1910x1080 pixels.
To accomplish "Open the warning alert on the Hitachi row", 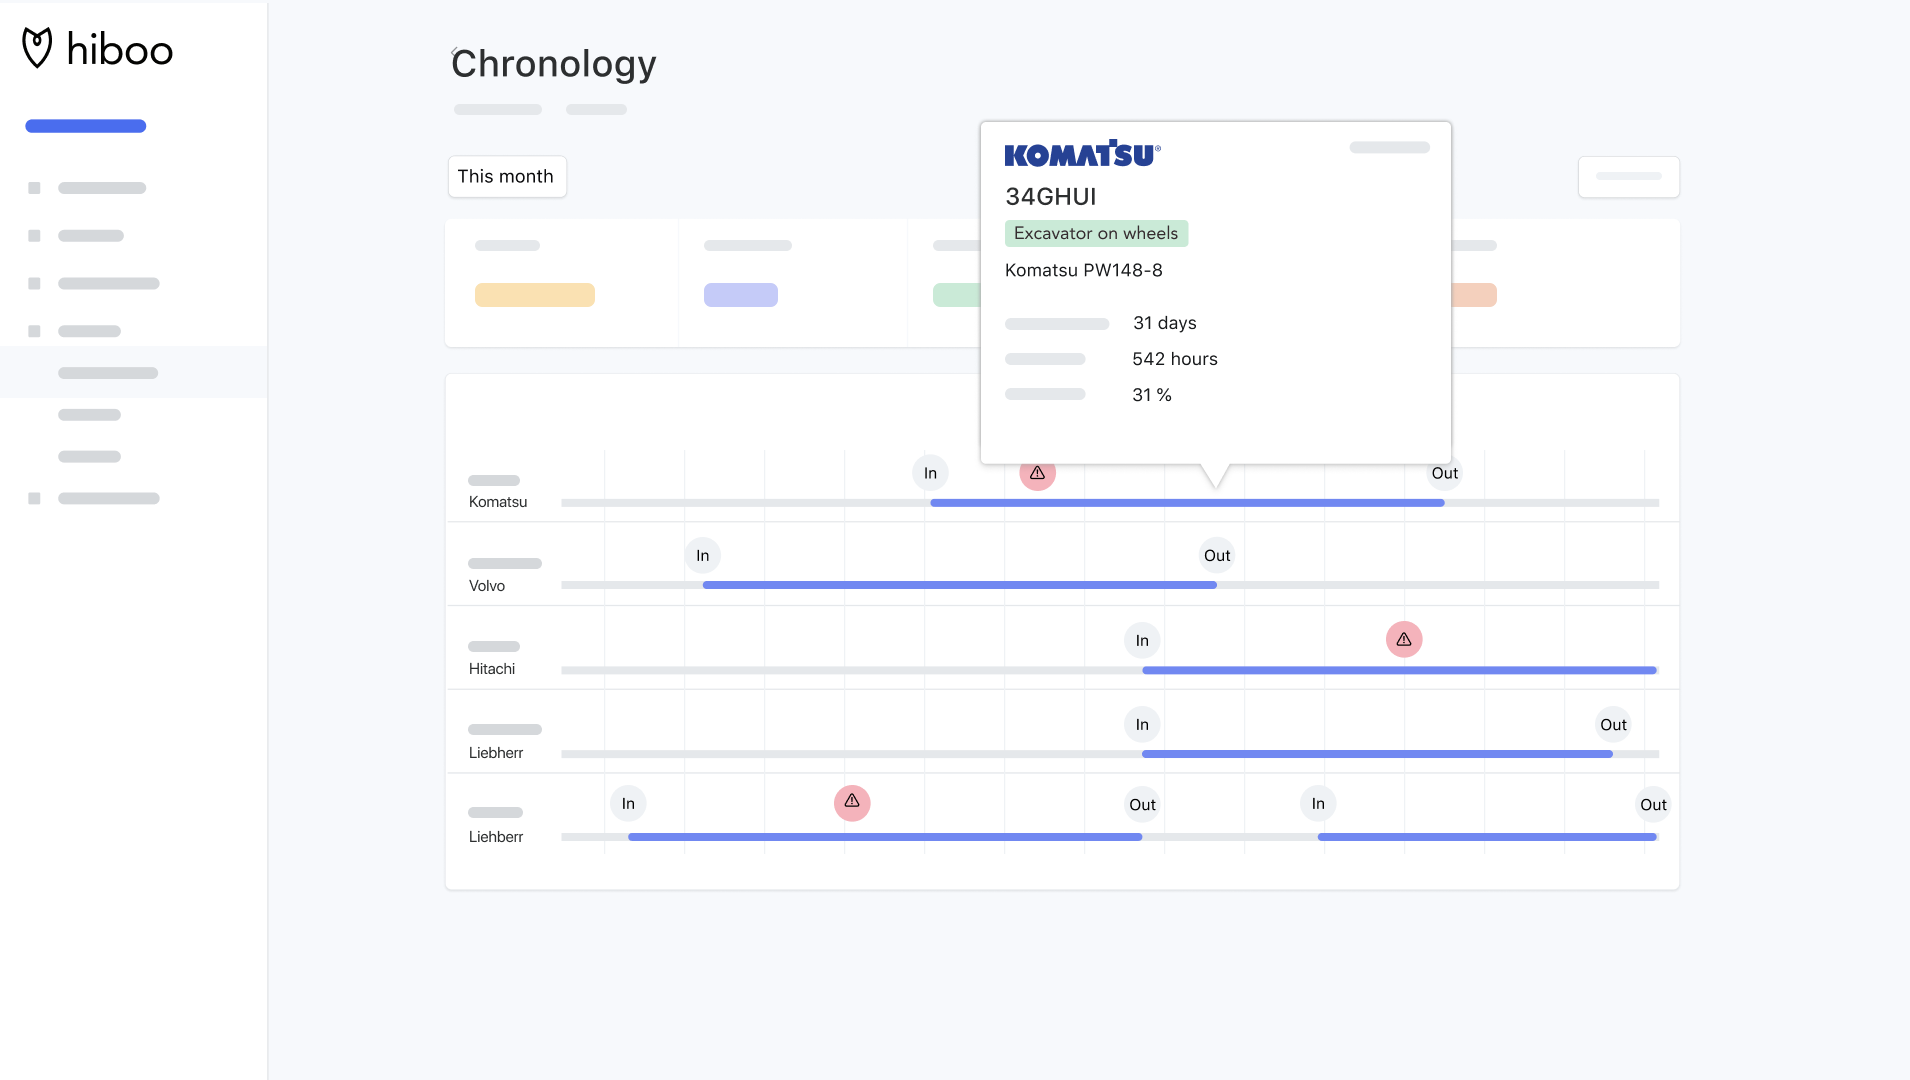I will pyautogui.click(x=1404, y=639).
